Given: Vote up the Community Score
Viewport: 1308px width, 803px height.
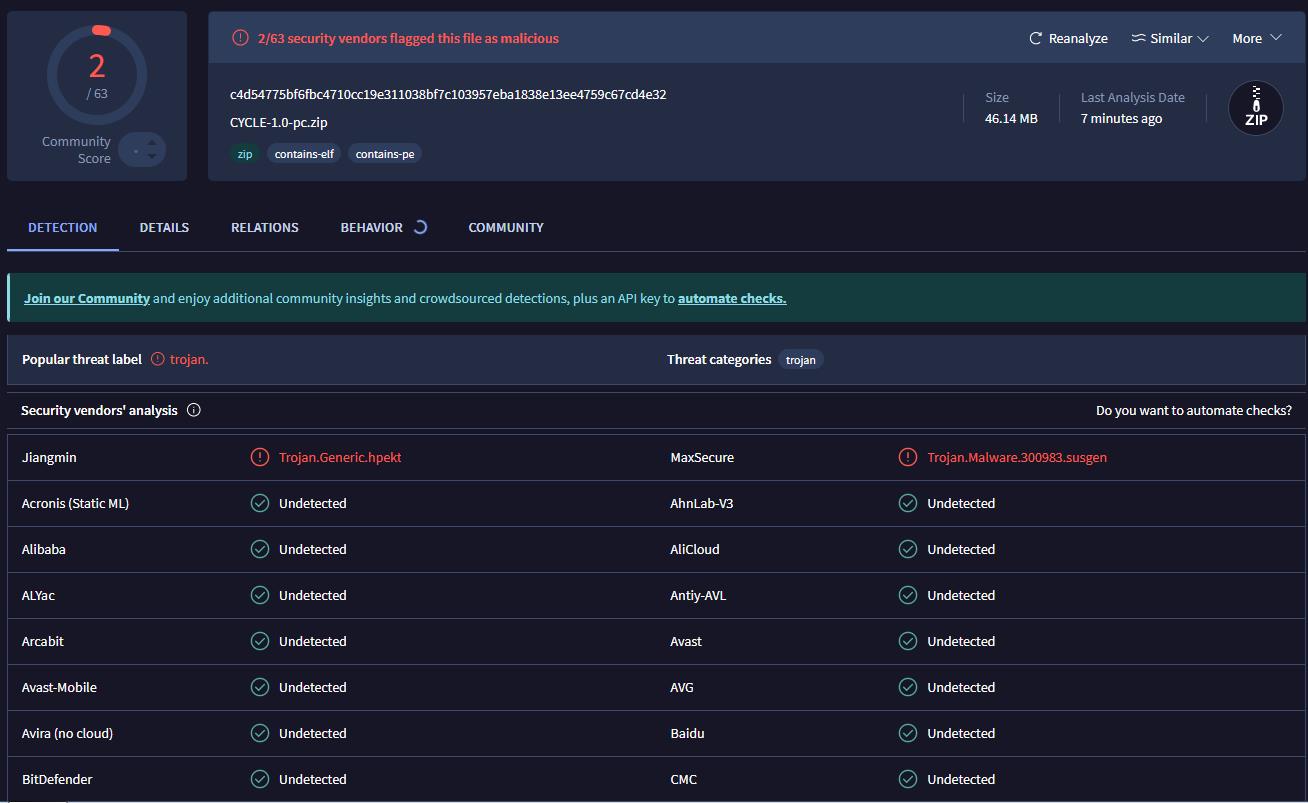Looking at the screenshot, I should (152, 143).
